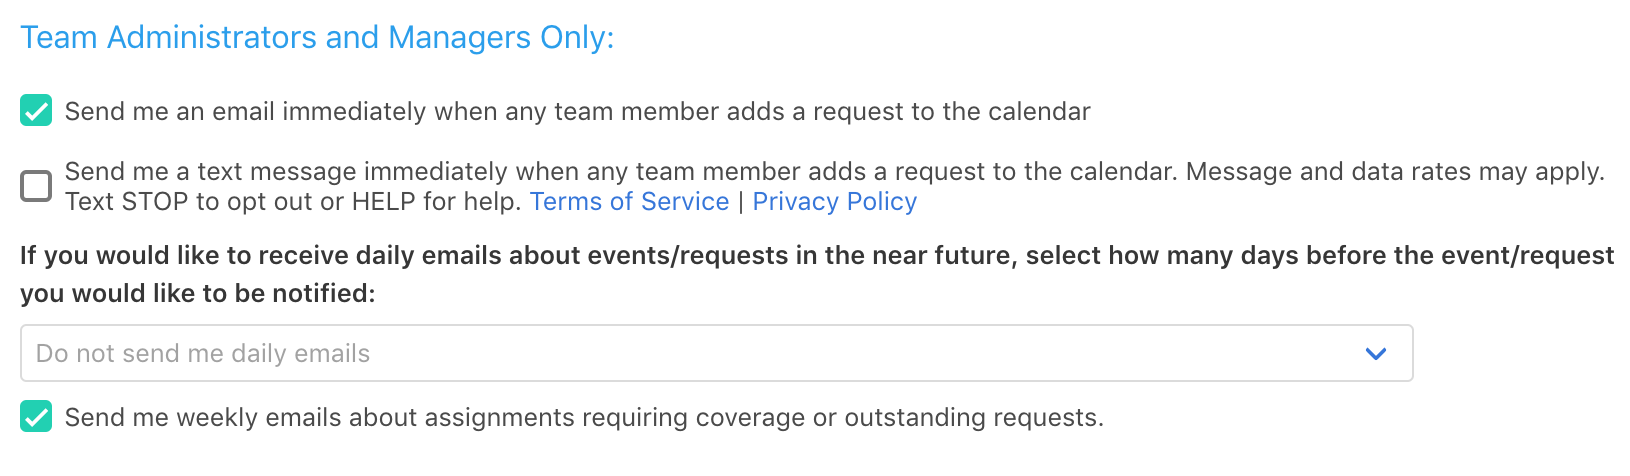Open the 'Do not send me daily emails' dropdown
Image resolution: width=1630 pixels, height=476 pixels.
click(716, 353)
